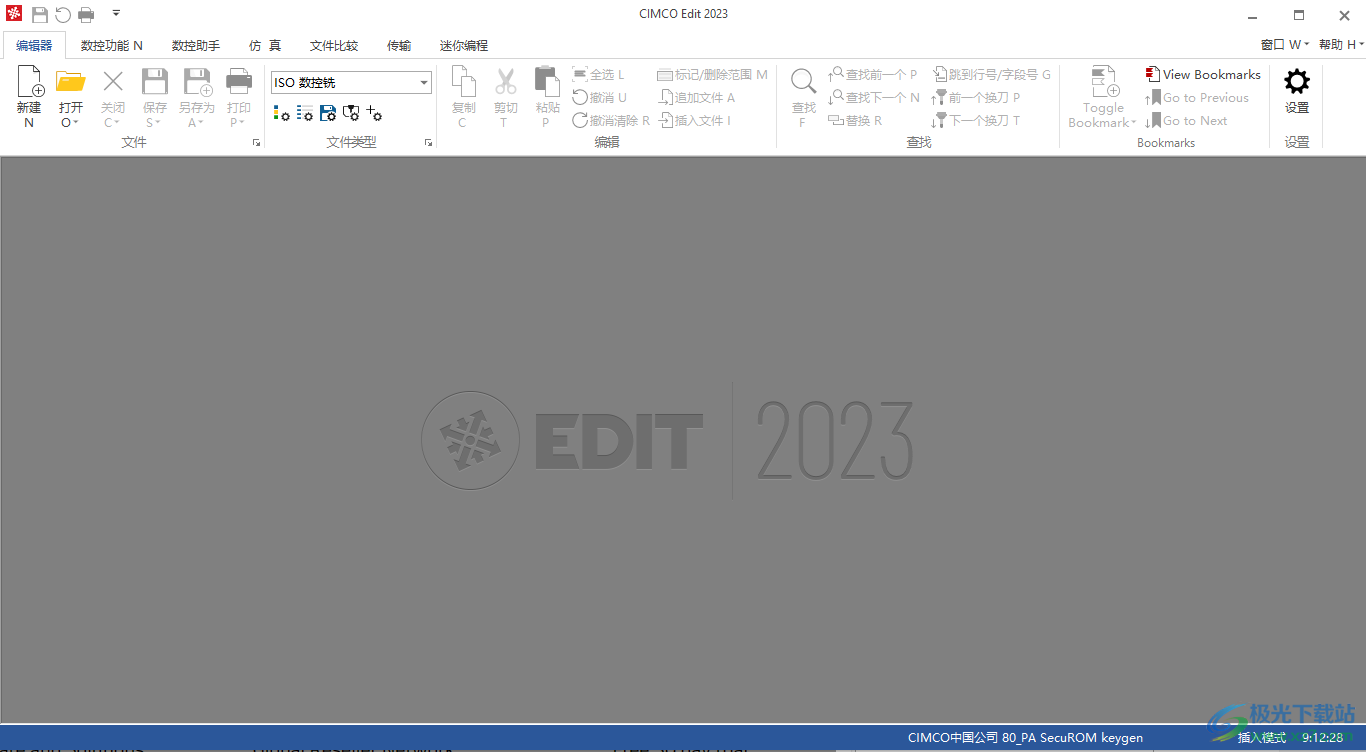Image resolution: width=1366 pixels, height=752 pixels.
Task: Open View Bookmarks panel
Action: pos(1203,74)
